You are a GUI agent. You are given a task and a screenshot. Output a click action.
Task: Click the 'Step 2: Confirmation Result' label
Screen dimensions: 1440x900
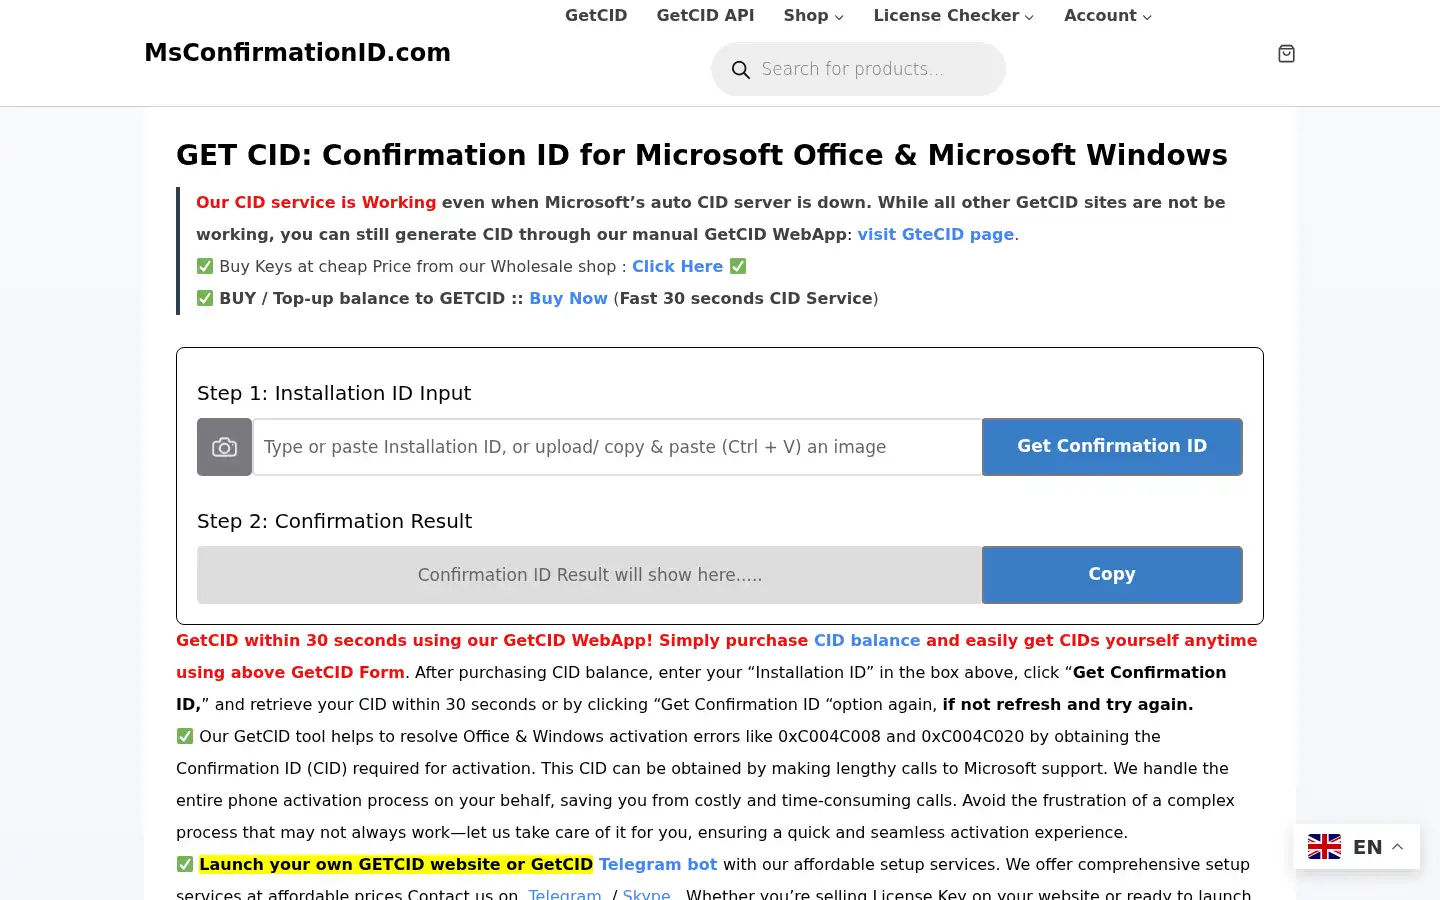tap(334, 521)
